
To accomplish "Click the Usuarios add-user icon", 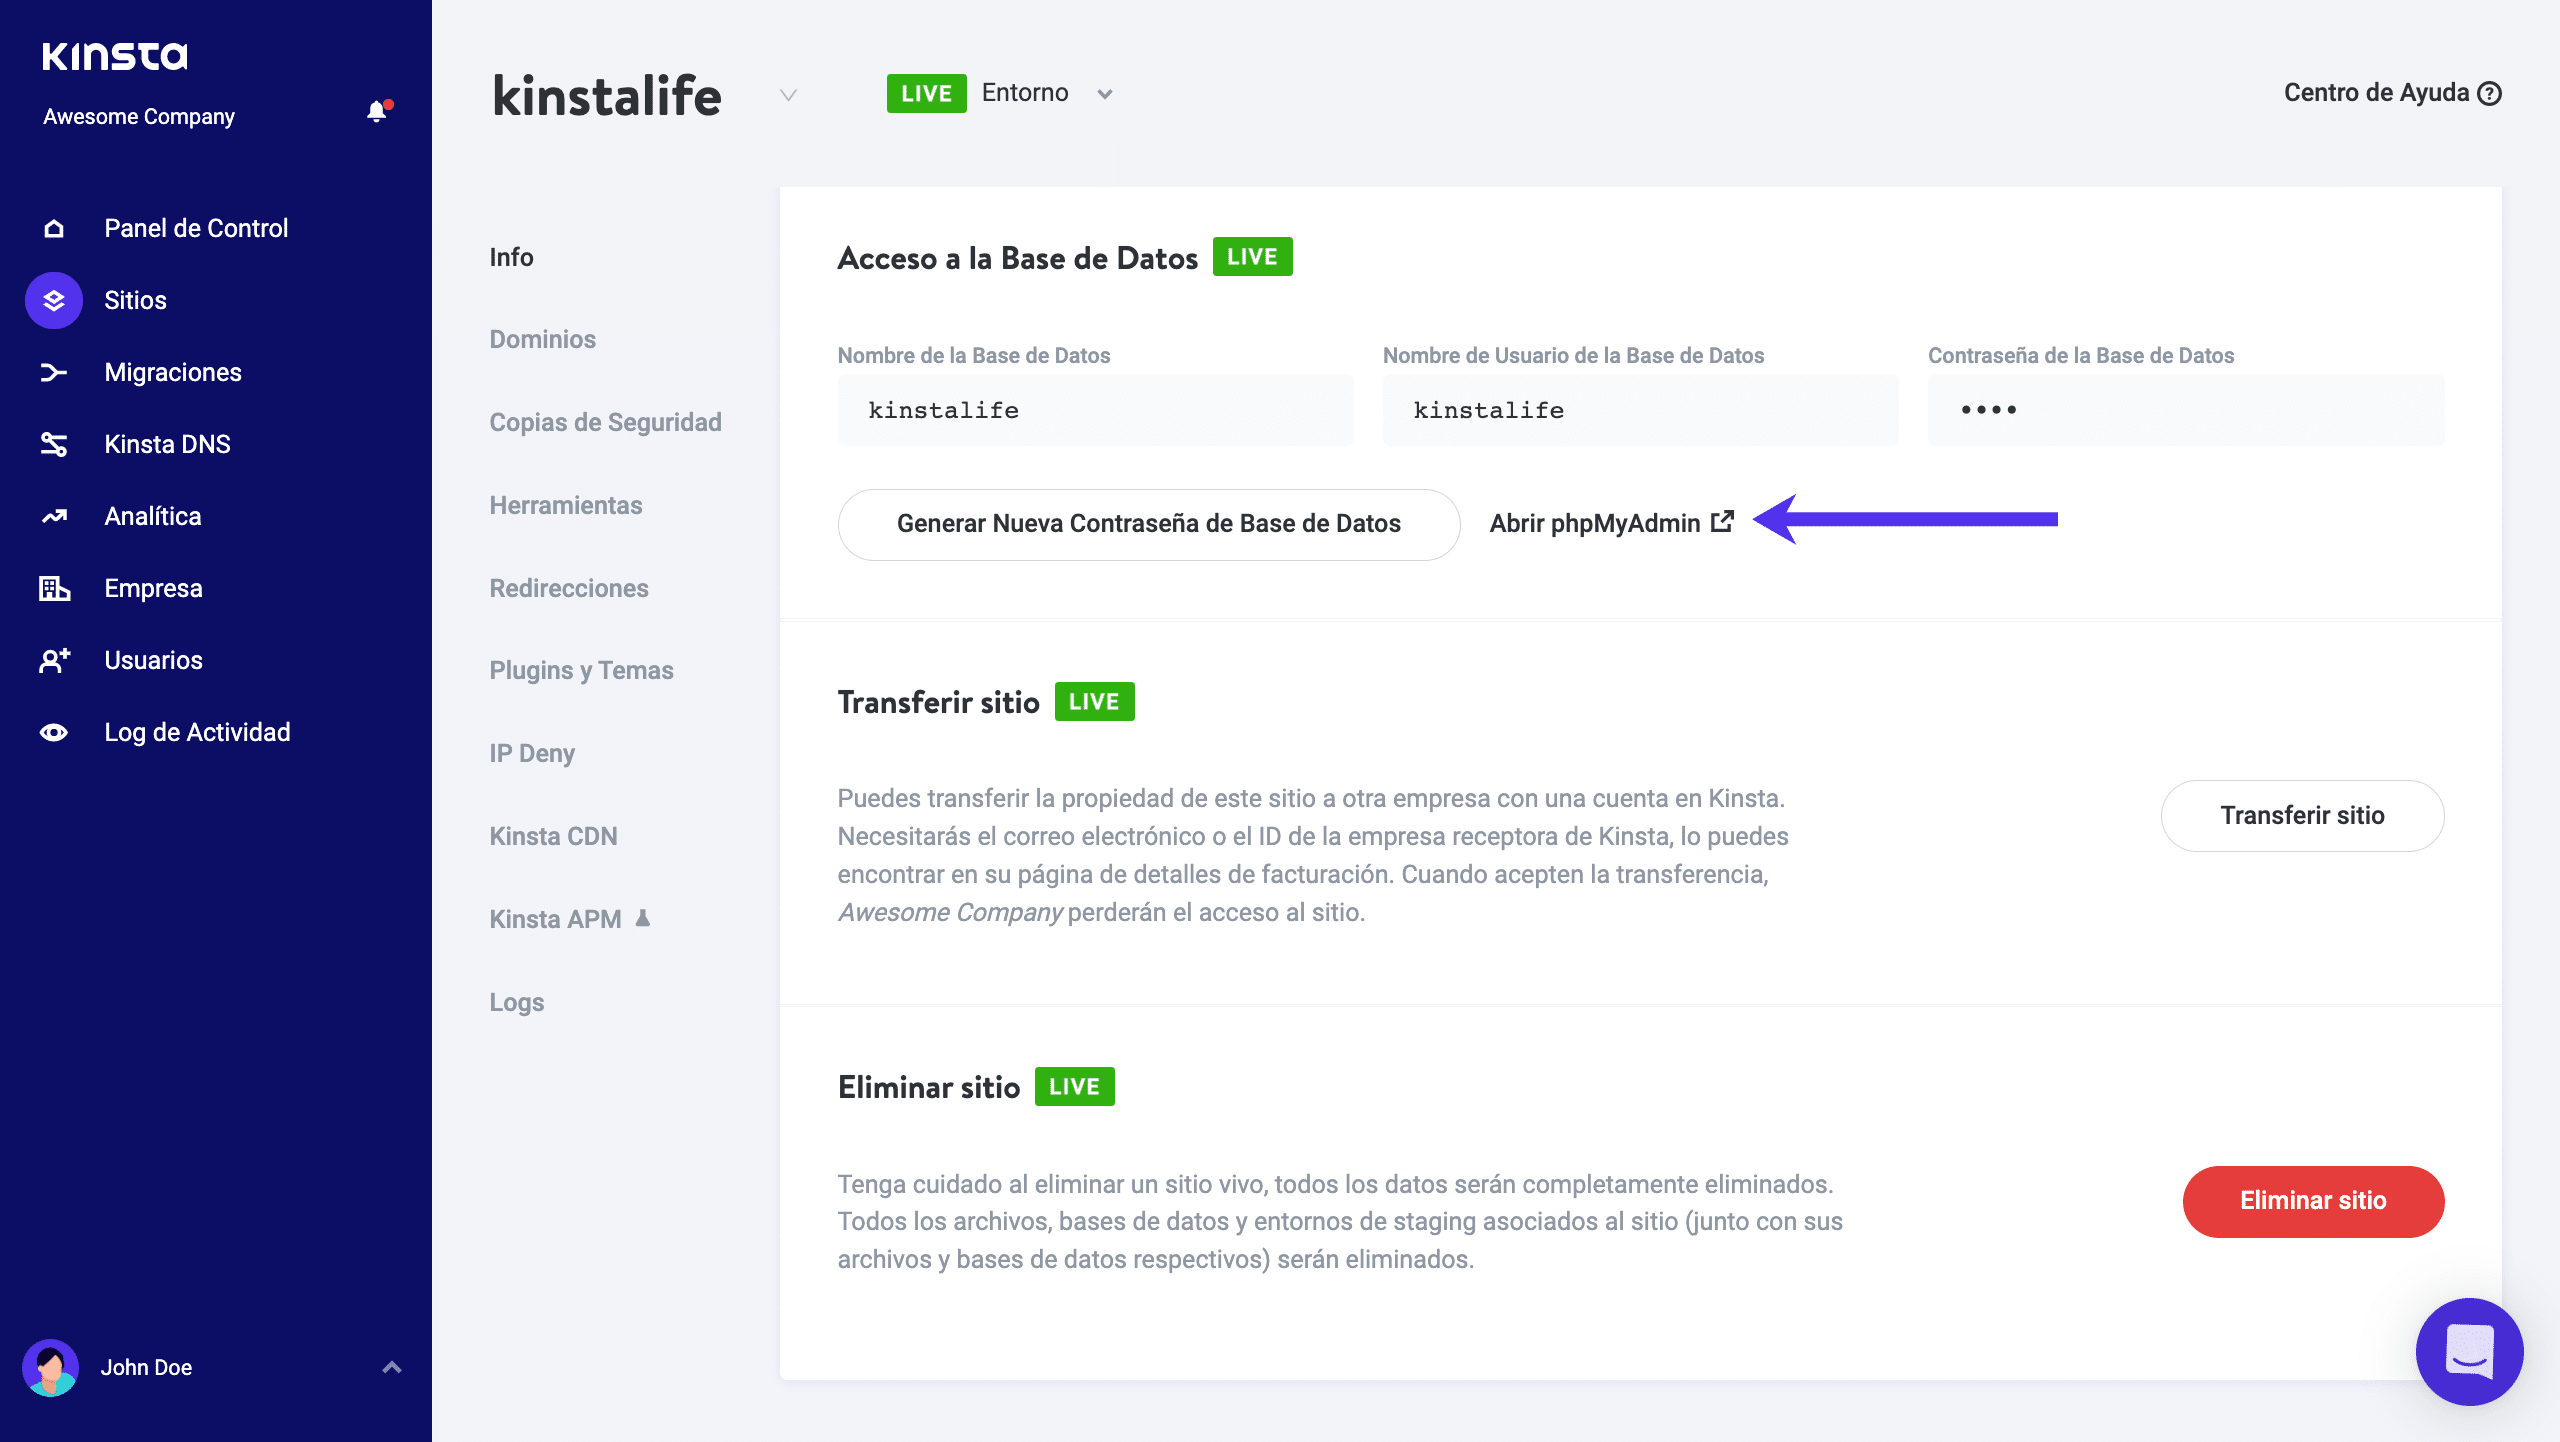I will point(54,660).
